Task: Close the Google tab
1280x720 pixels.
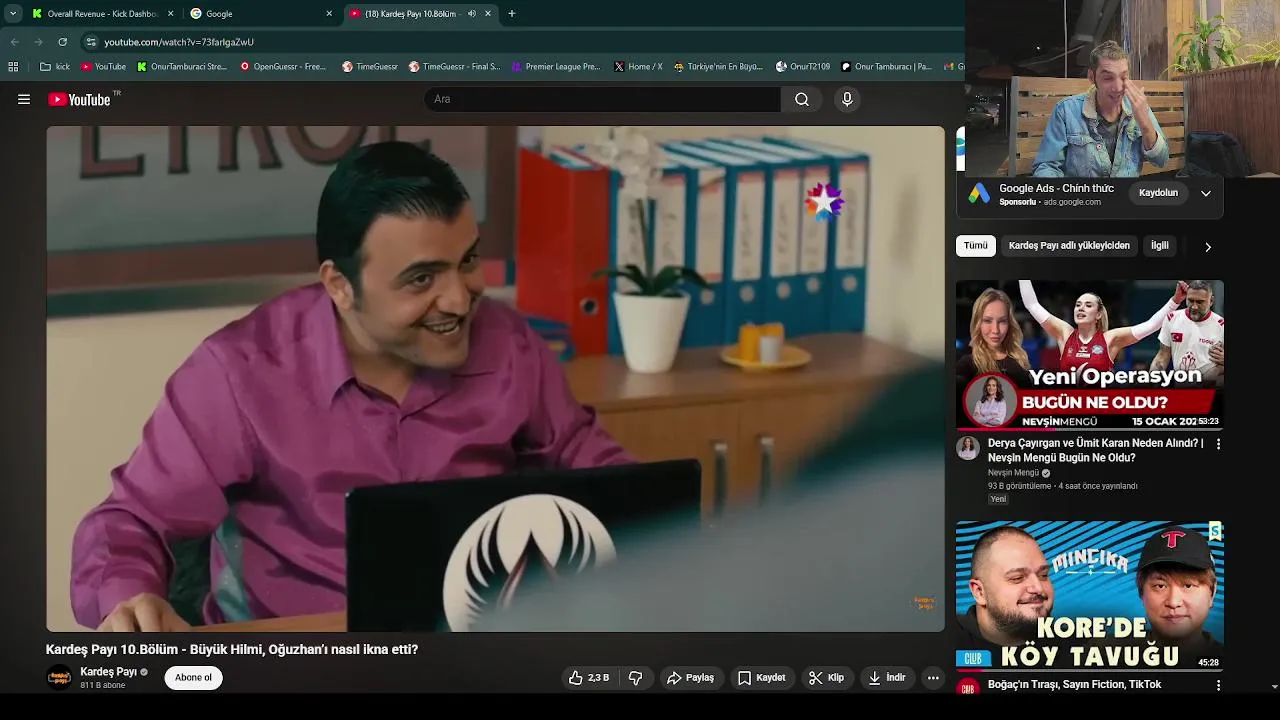Action: 329,14
